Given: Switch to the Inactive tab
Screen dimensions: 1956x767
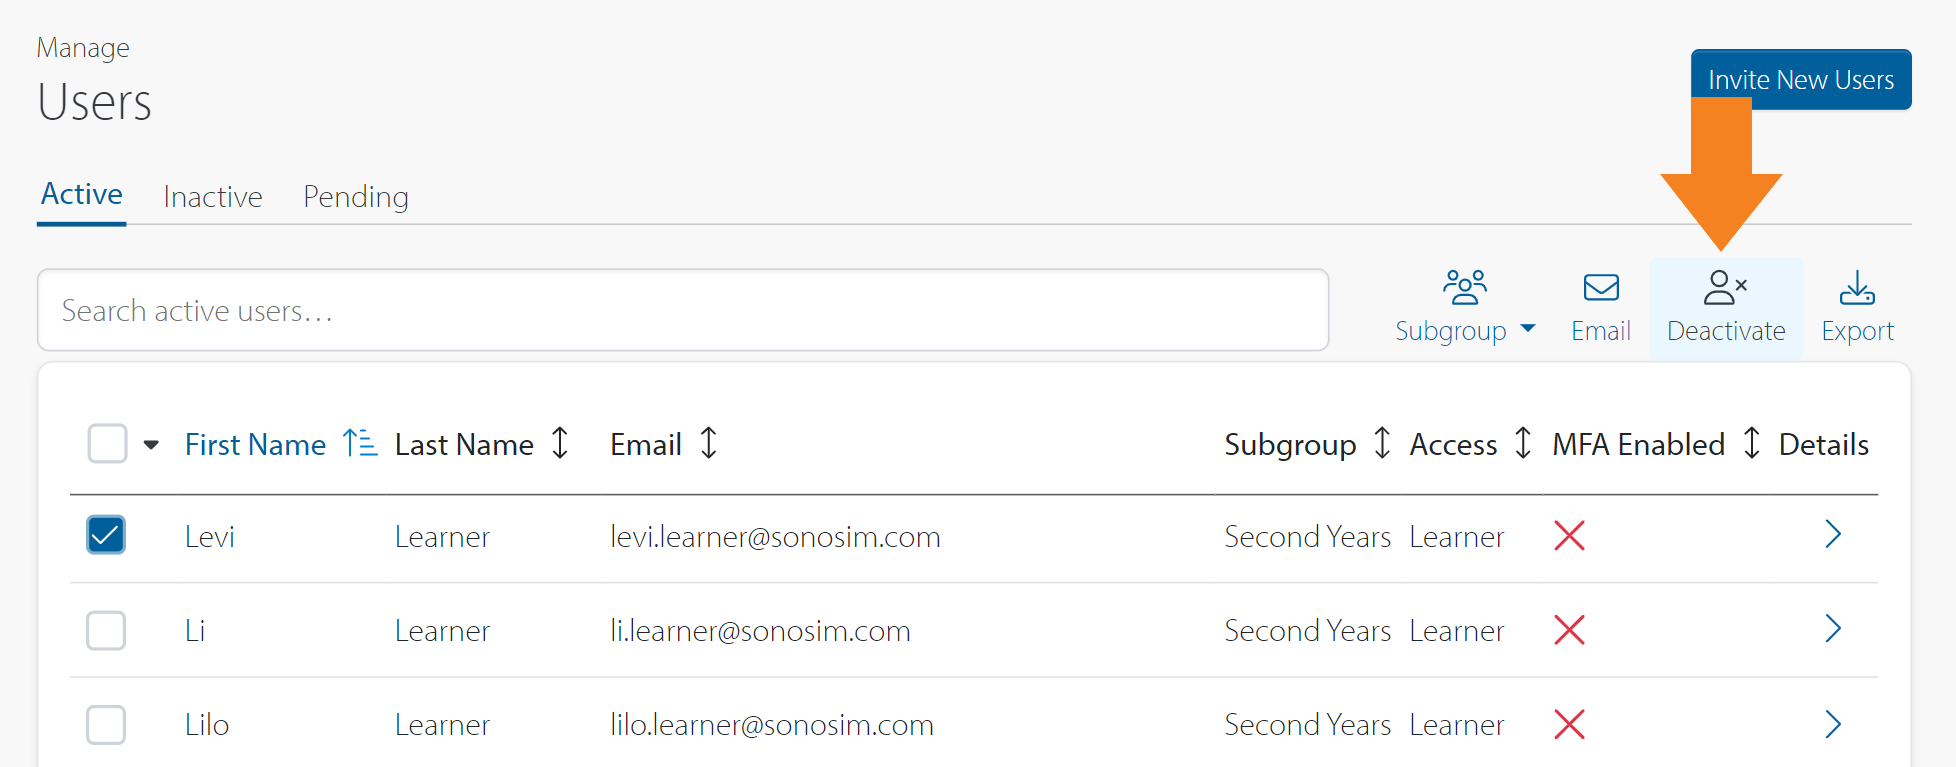Looking at the screenshot, I should [213, 196].
